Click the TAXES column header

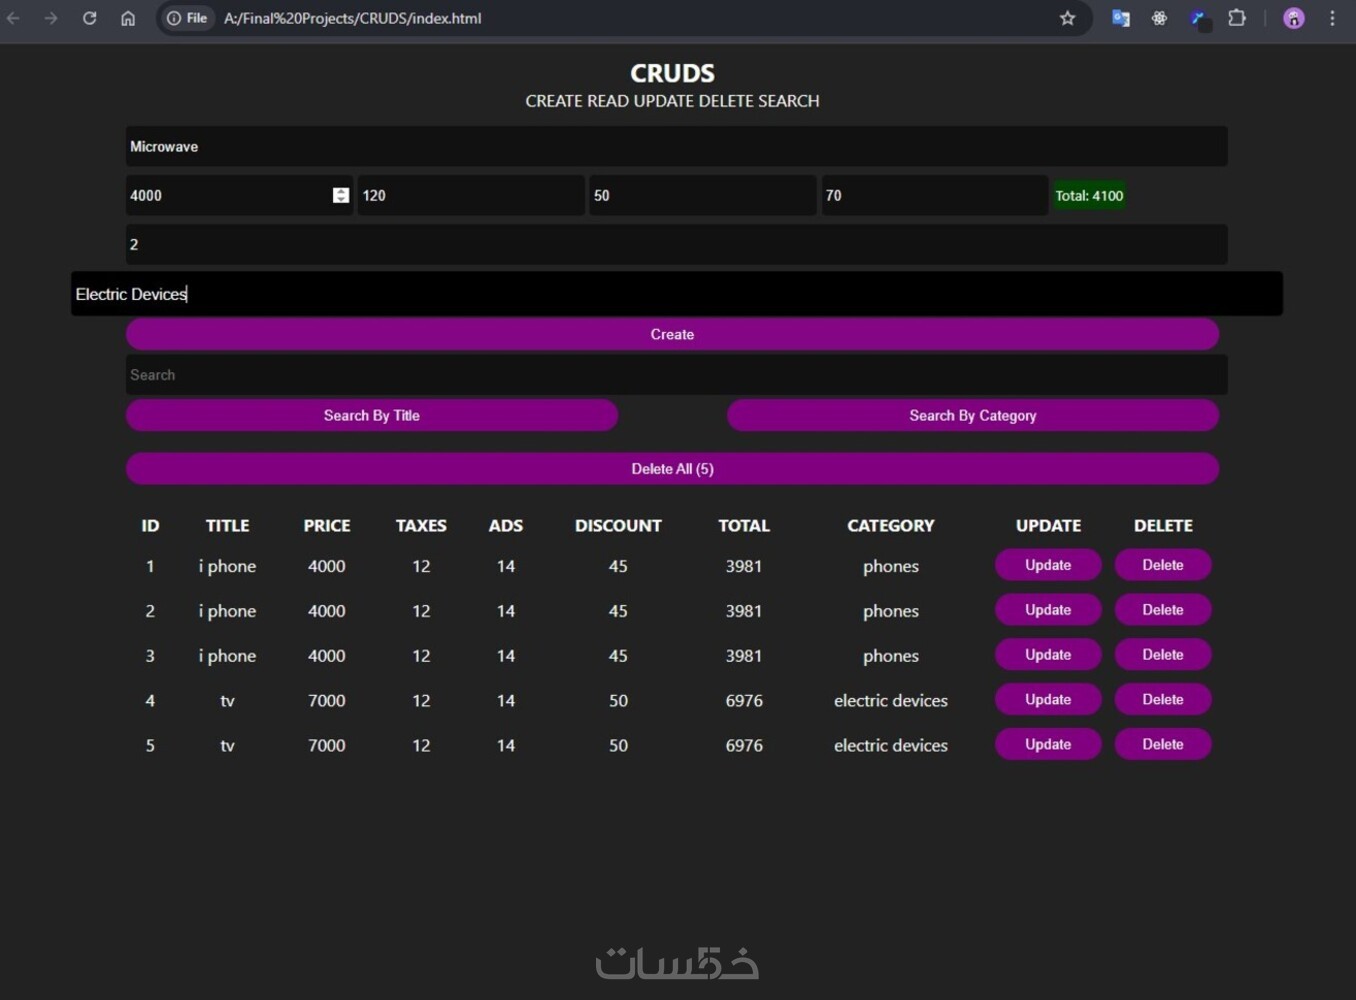click(x=421, y=525)
